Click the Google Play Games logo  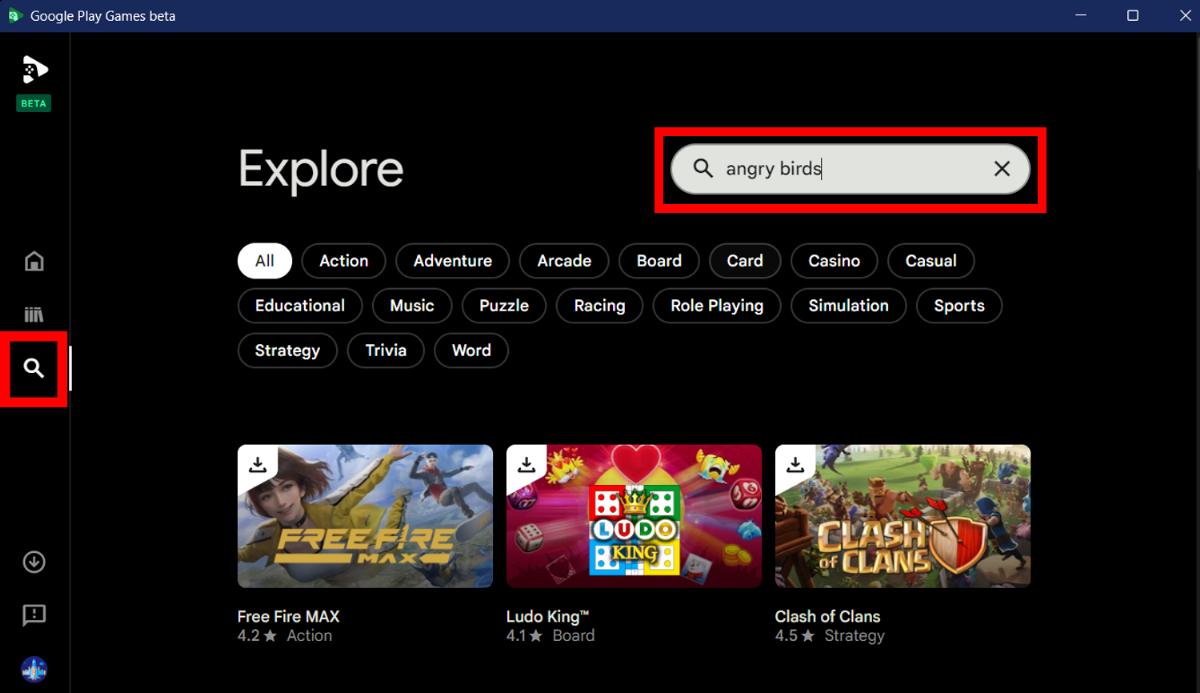[x=34, y=70]
